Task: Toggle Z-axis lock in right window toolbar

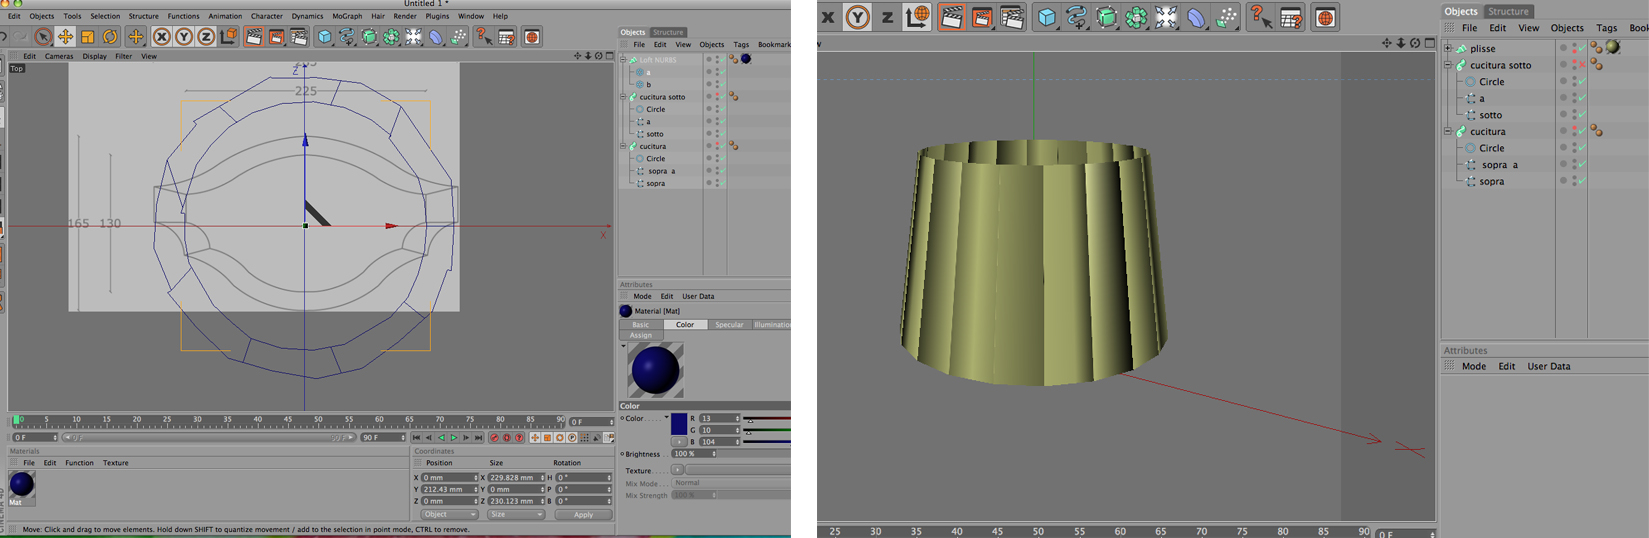Action: (x=886, y=17)
